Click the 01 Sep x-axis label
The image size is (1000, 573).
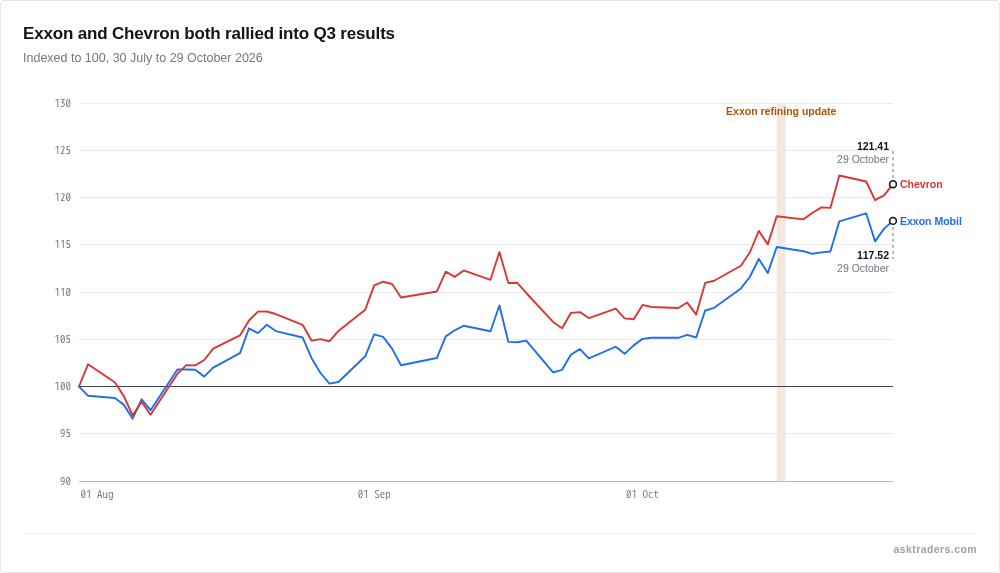click(374, 494)
